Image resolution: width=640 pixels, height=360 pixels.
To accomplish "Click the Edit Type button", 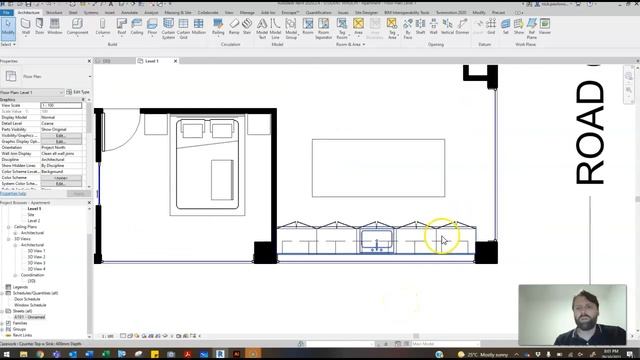I will point(78,92).
